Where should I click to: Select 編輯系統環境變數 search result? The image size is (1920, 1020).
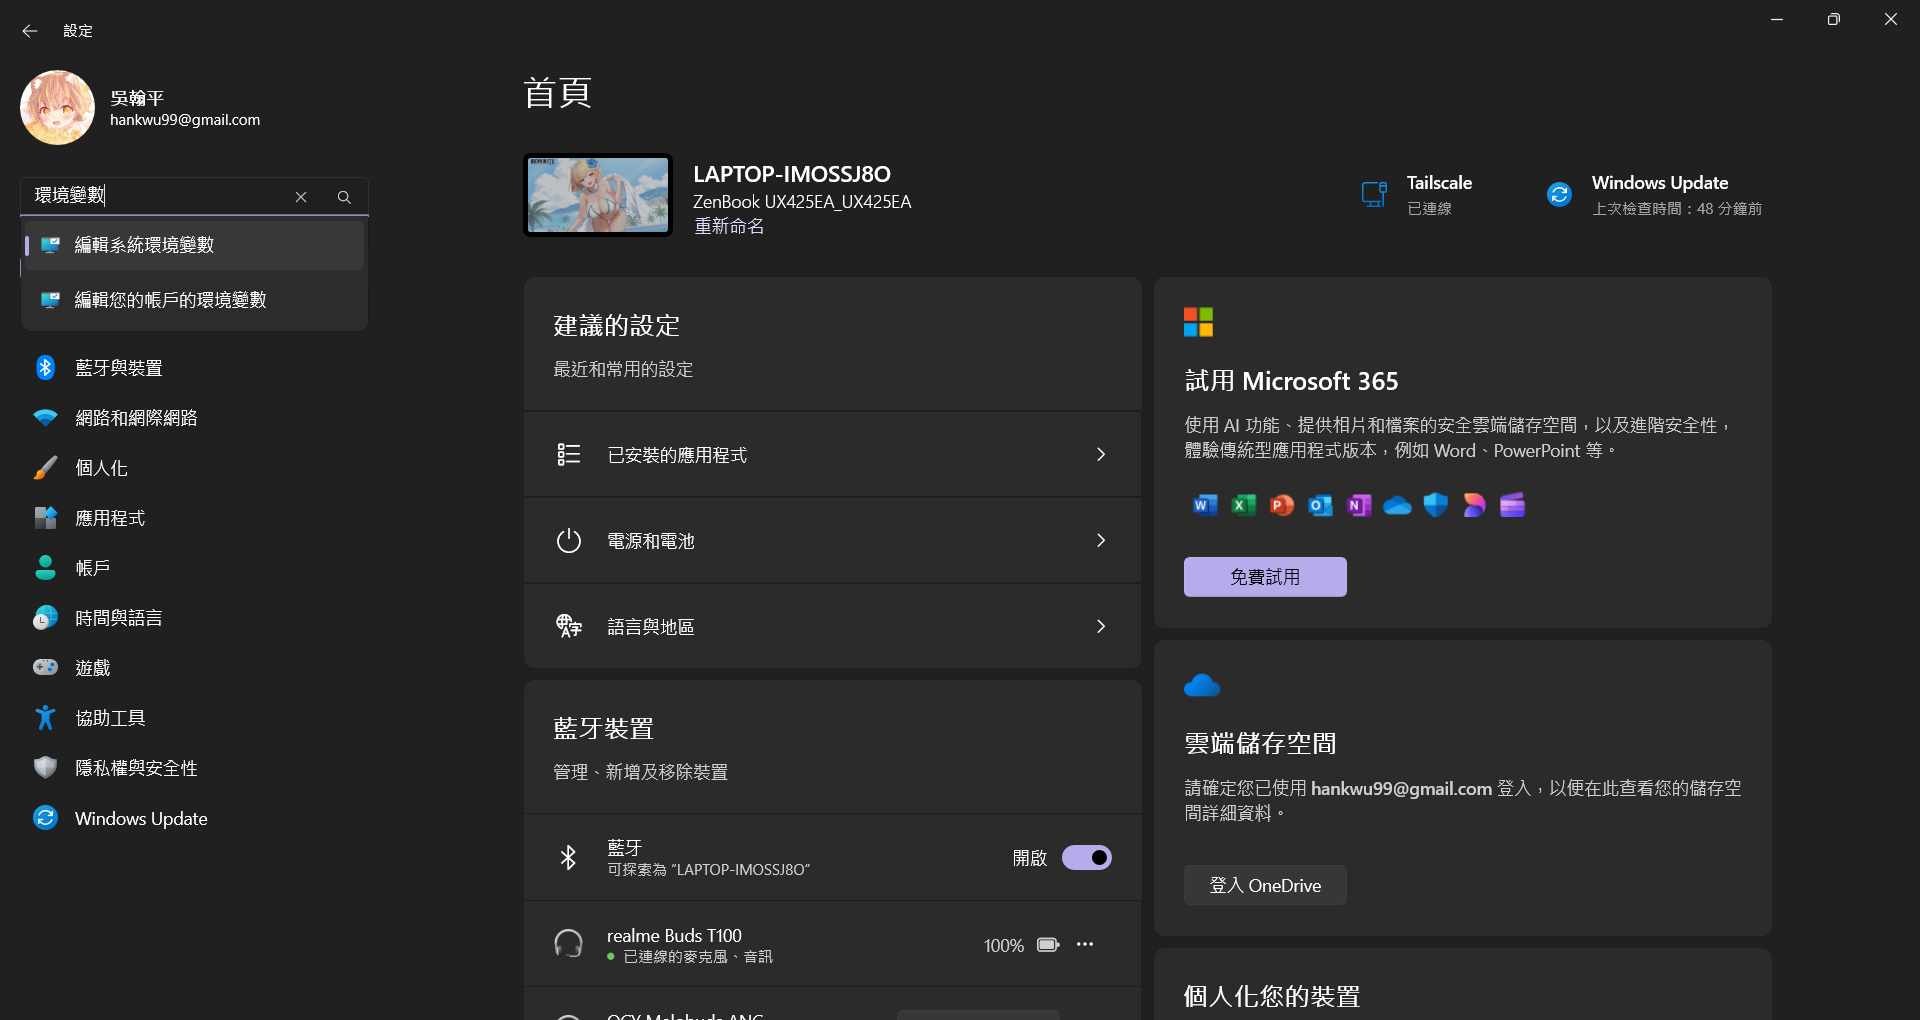[194, 245]
